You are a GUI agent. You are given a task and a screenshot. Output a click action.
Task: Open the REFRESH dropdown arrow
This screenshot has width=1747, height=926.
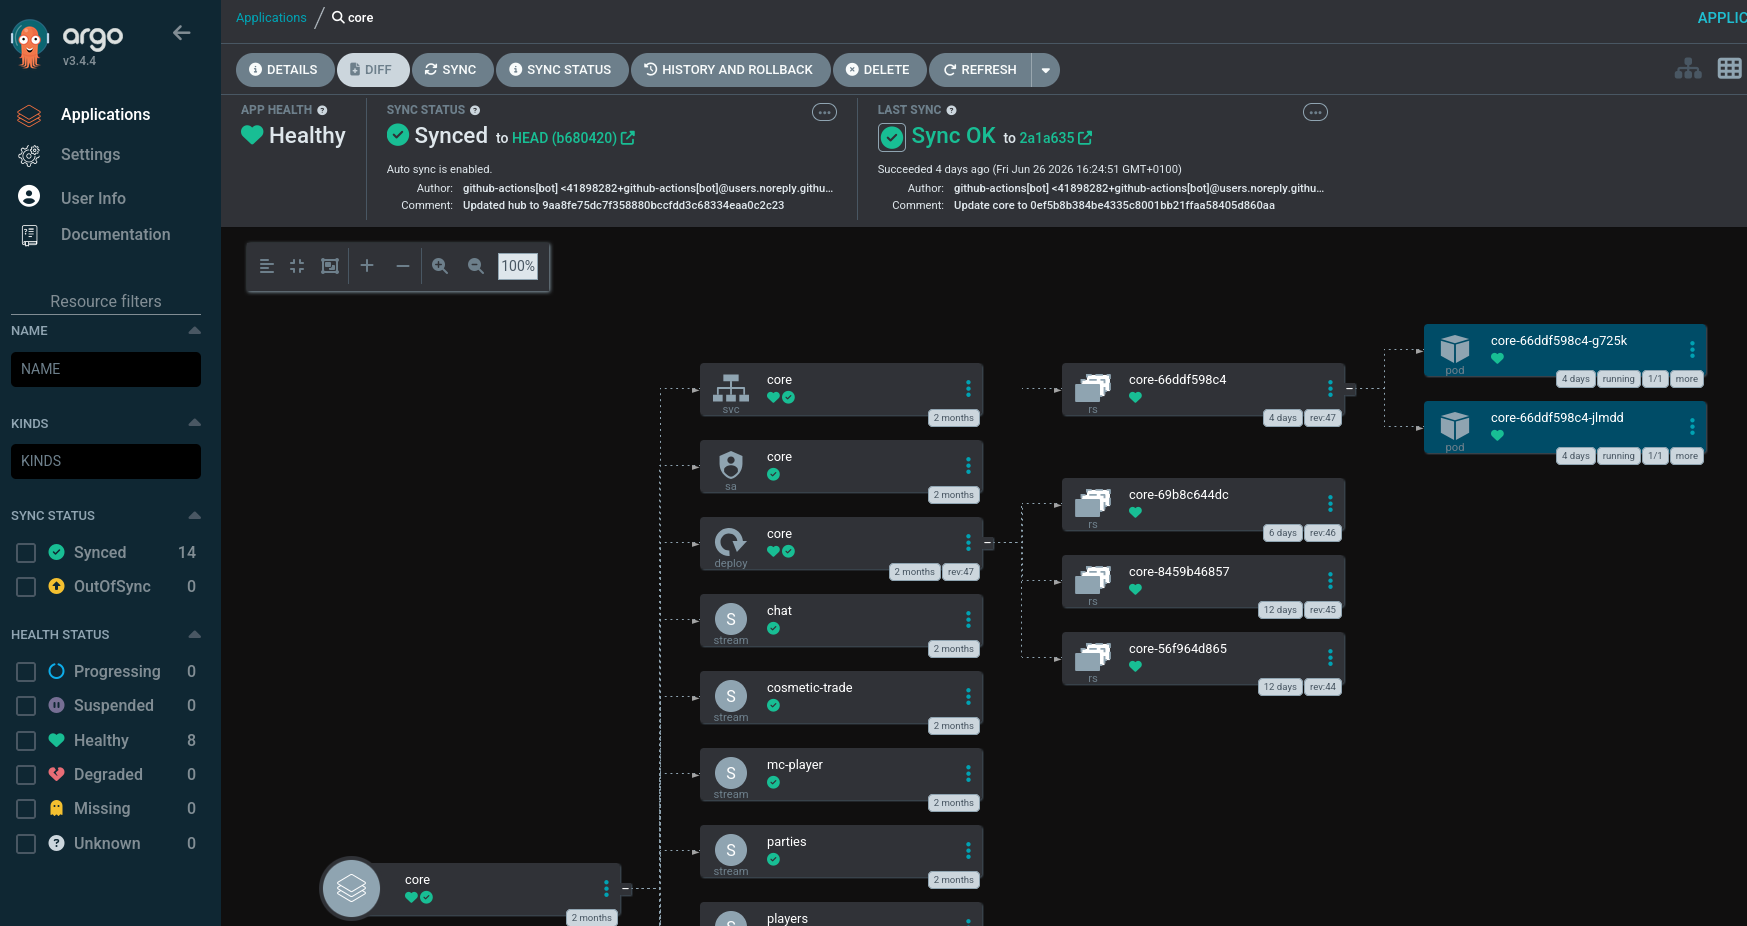tap(1045, 70)
